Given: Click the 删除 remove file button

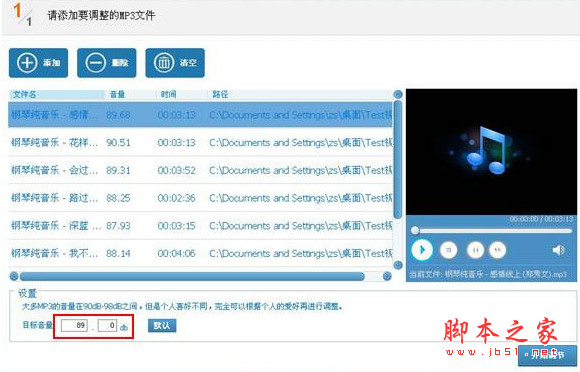Looking at the screenshot, I should (x=107, y=63).
